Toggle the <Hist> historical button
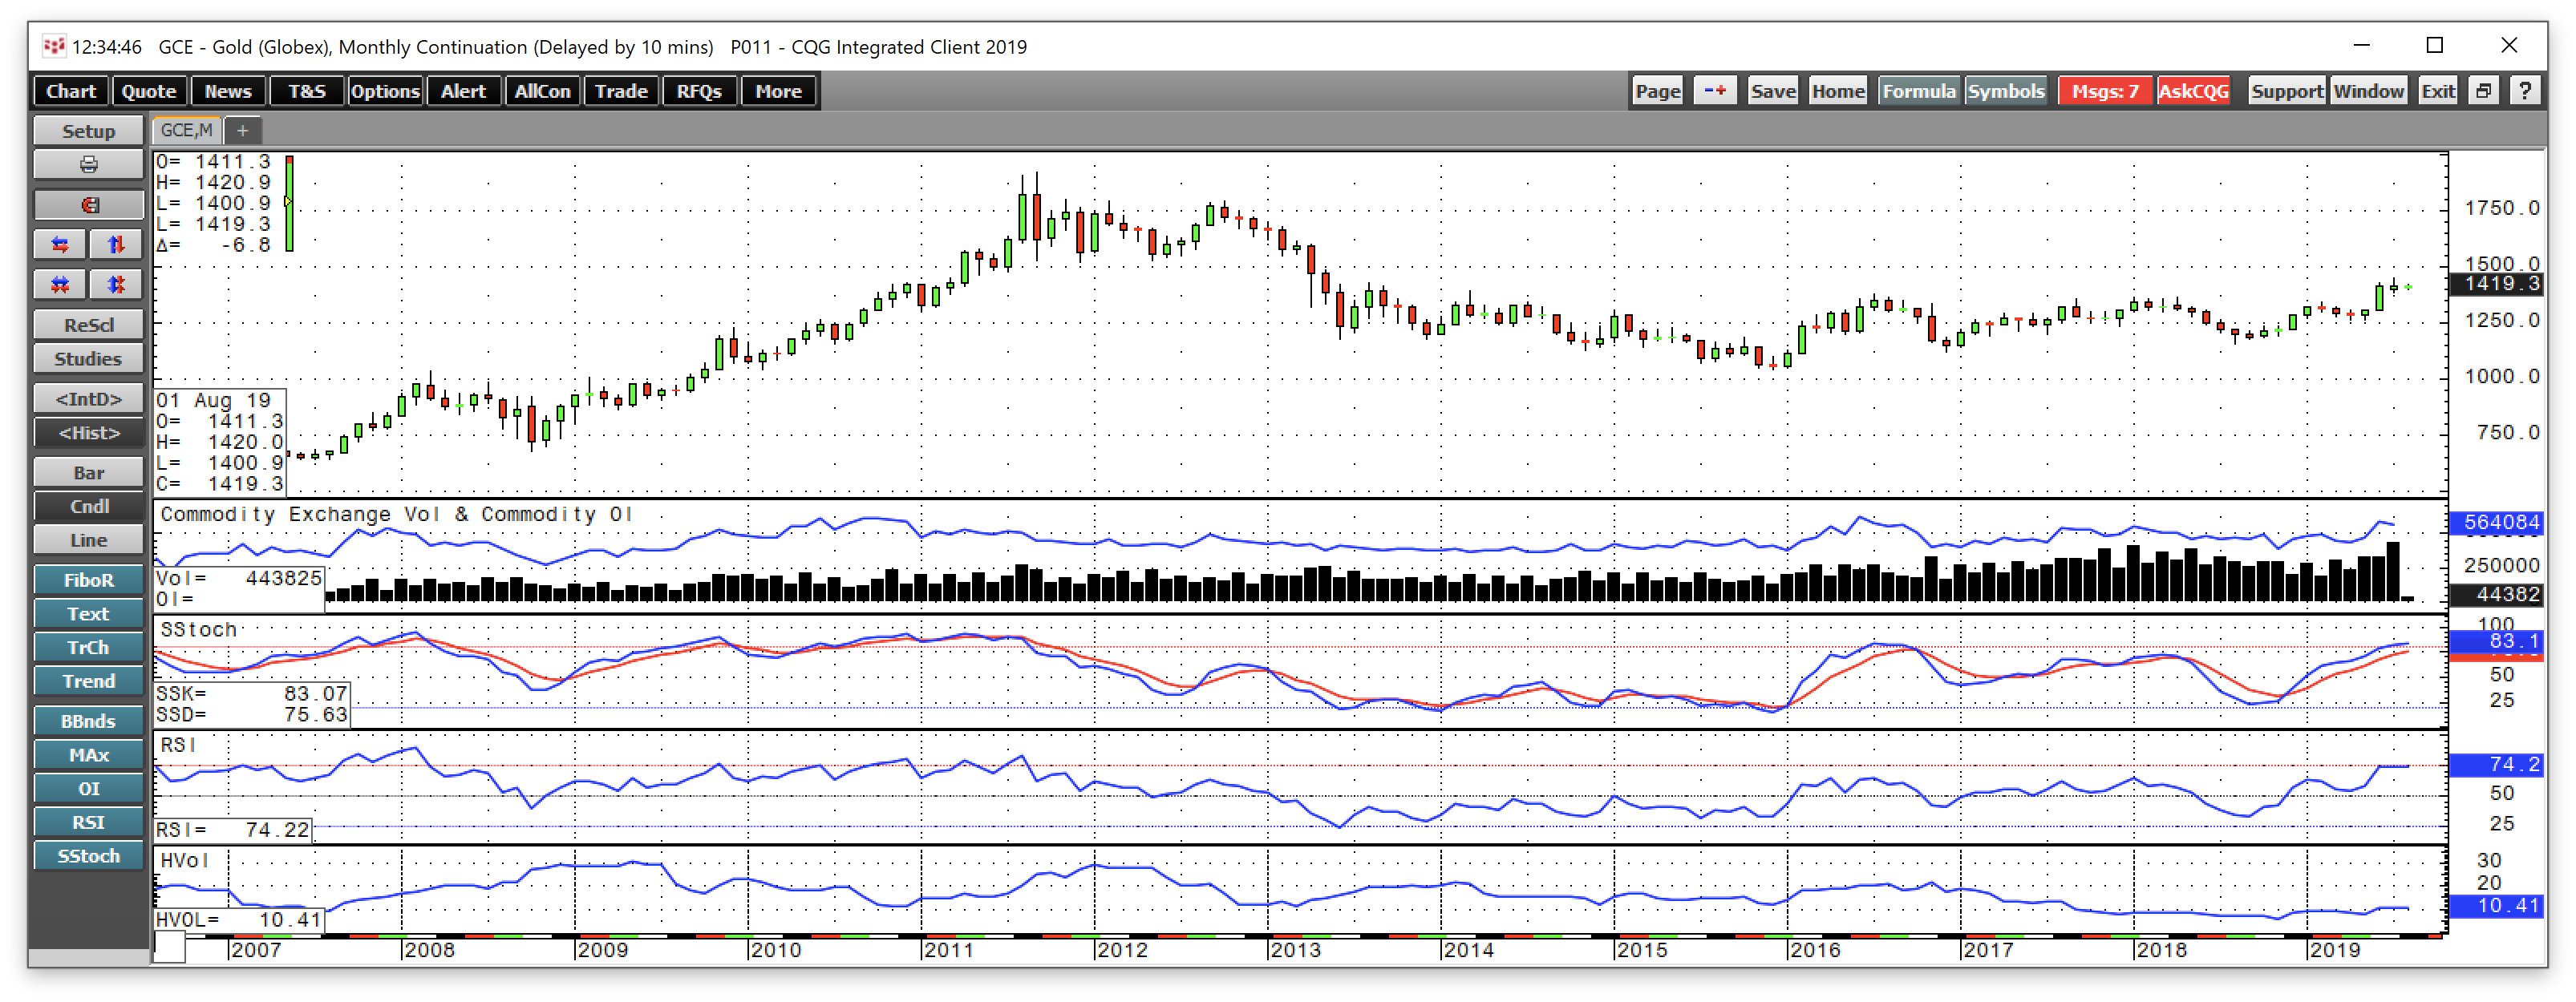The width and height of the screenshot is (2576, 1002). point(88,433)
